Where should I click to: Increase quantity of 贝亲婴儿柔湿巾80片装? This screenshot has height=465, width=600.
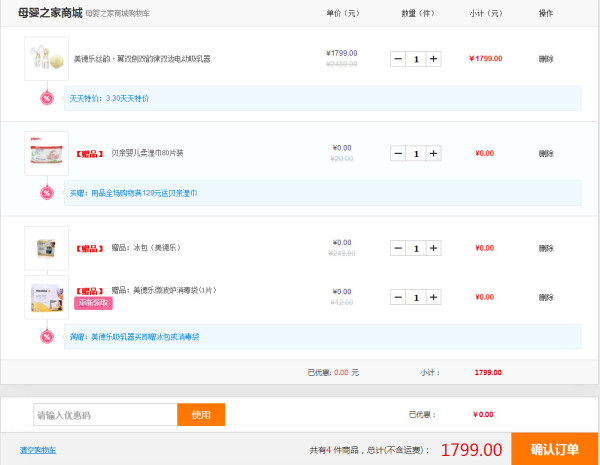(434, 153)
